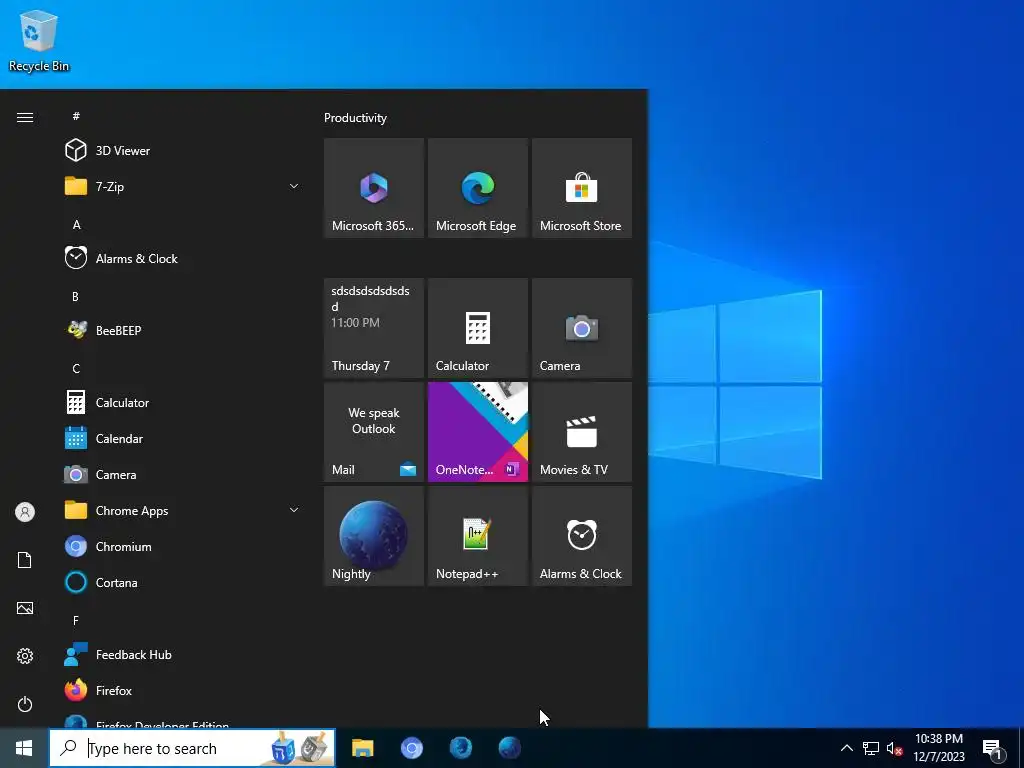Click the letter F section header
Viewport: 1024px width, 768px height.
(x=76, y=620)
